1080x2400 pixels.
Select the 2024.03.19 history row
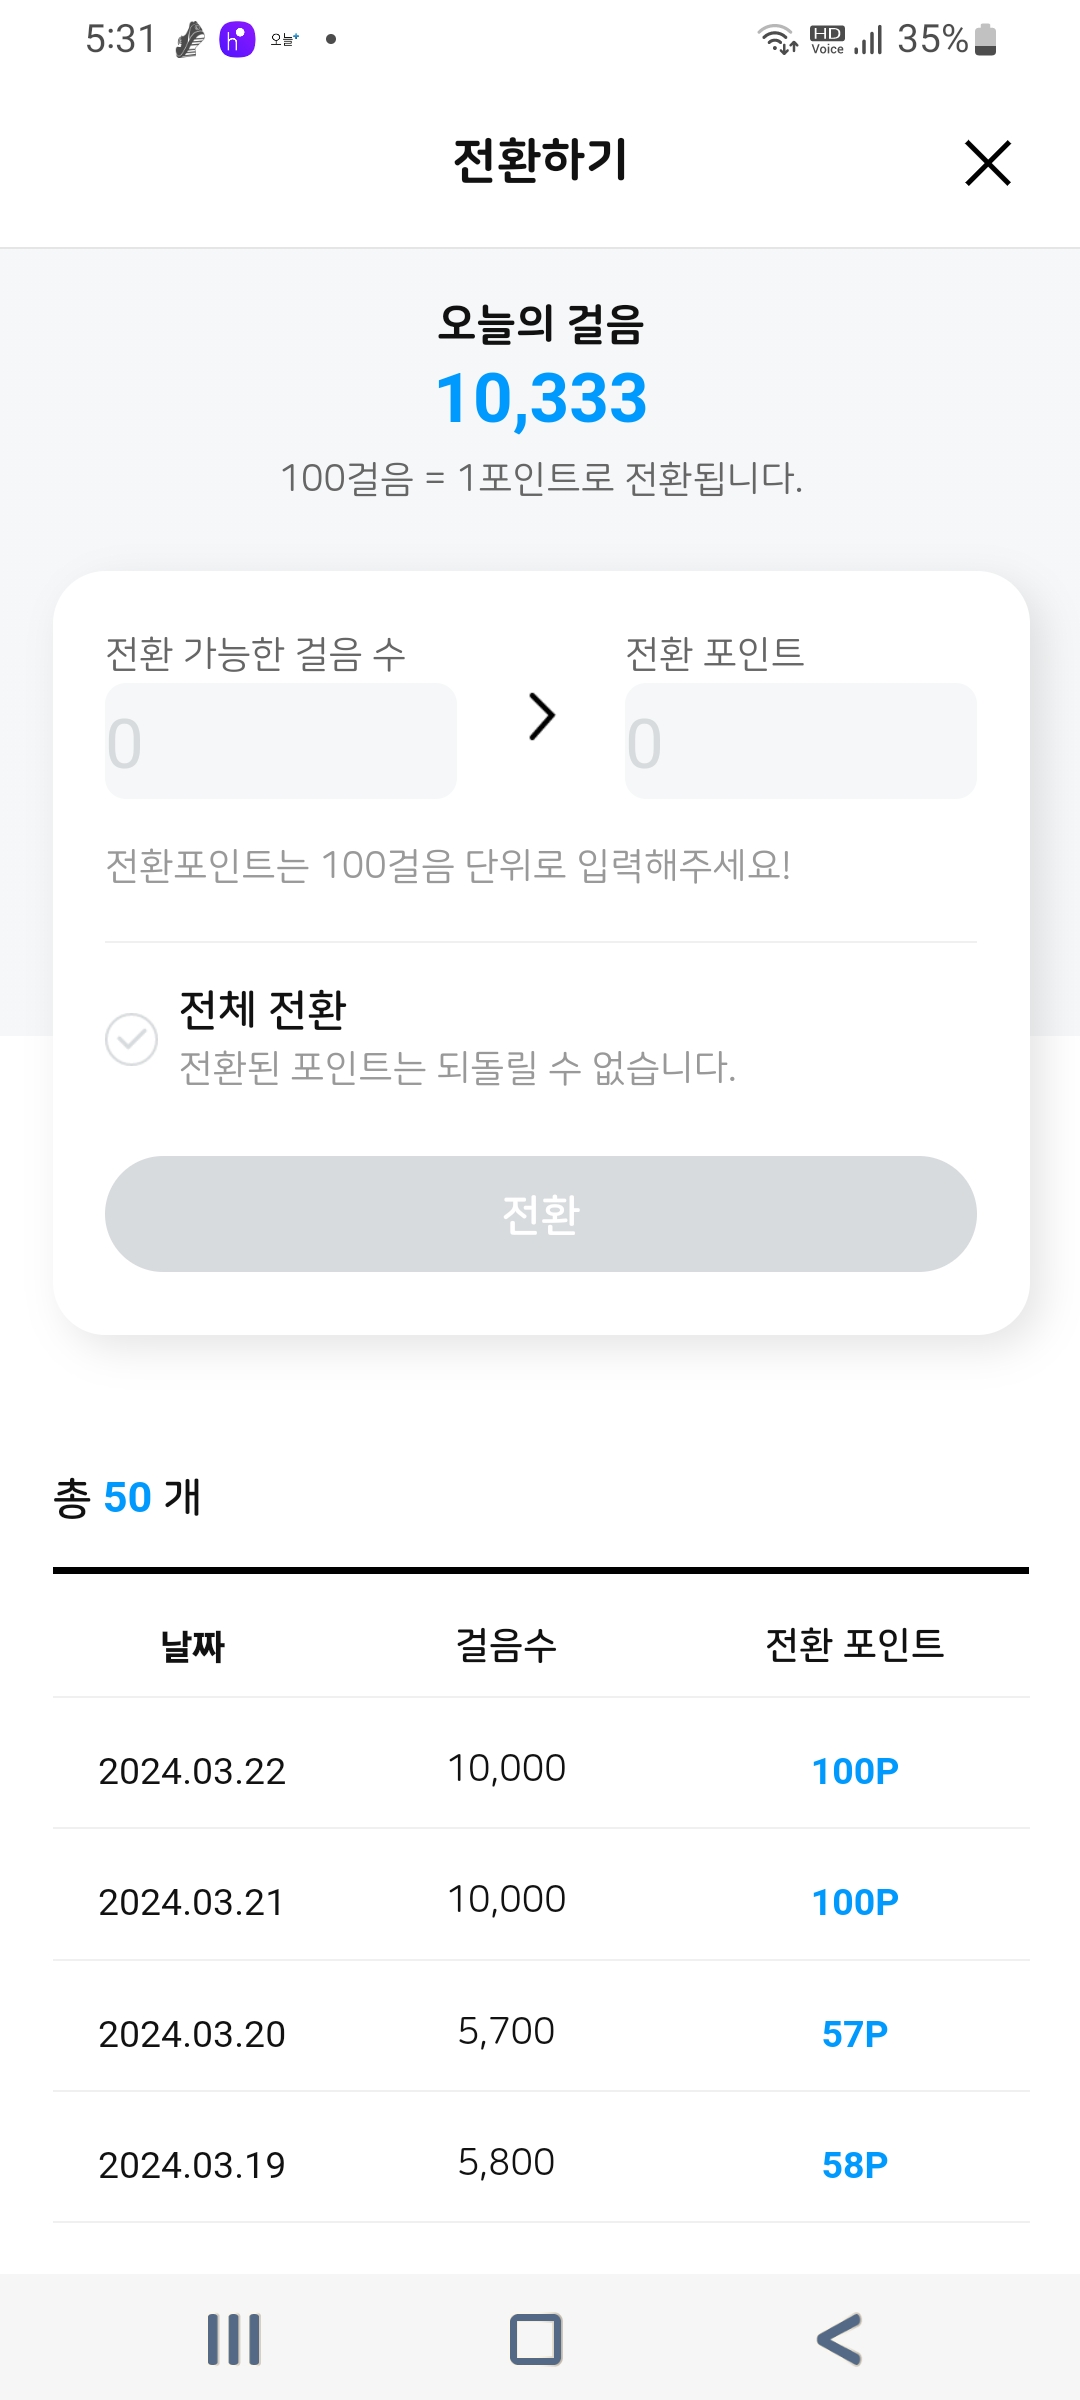coord(540,2165)
